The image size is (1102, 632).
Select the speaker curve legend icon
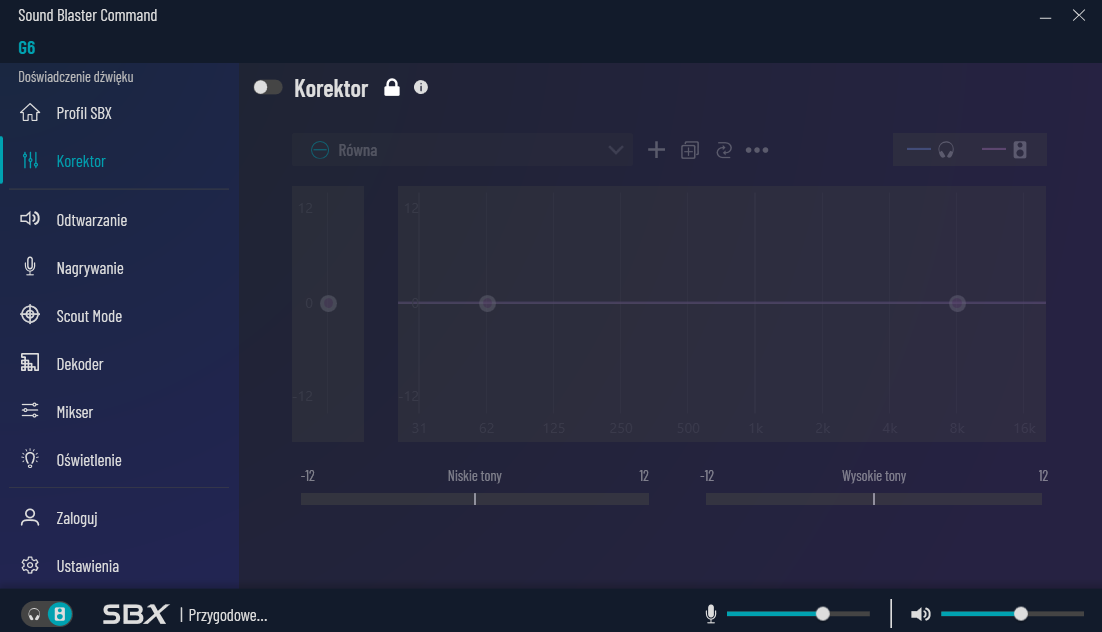click(1020, 150)
